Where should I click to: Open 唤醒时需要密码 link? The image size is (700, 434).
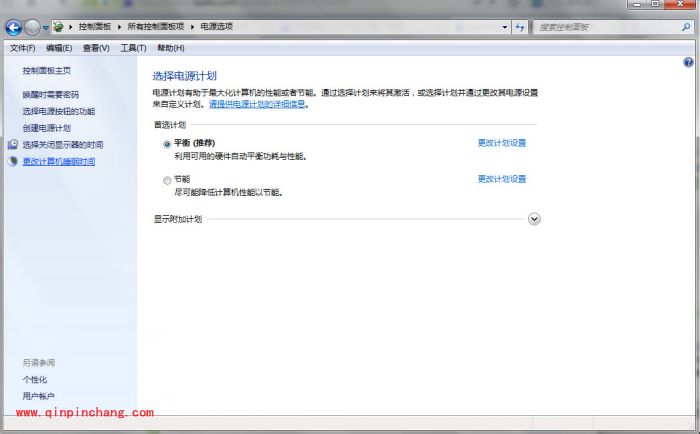[50, 95]
